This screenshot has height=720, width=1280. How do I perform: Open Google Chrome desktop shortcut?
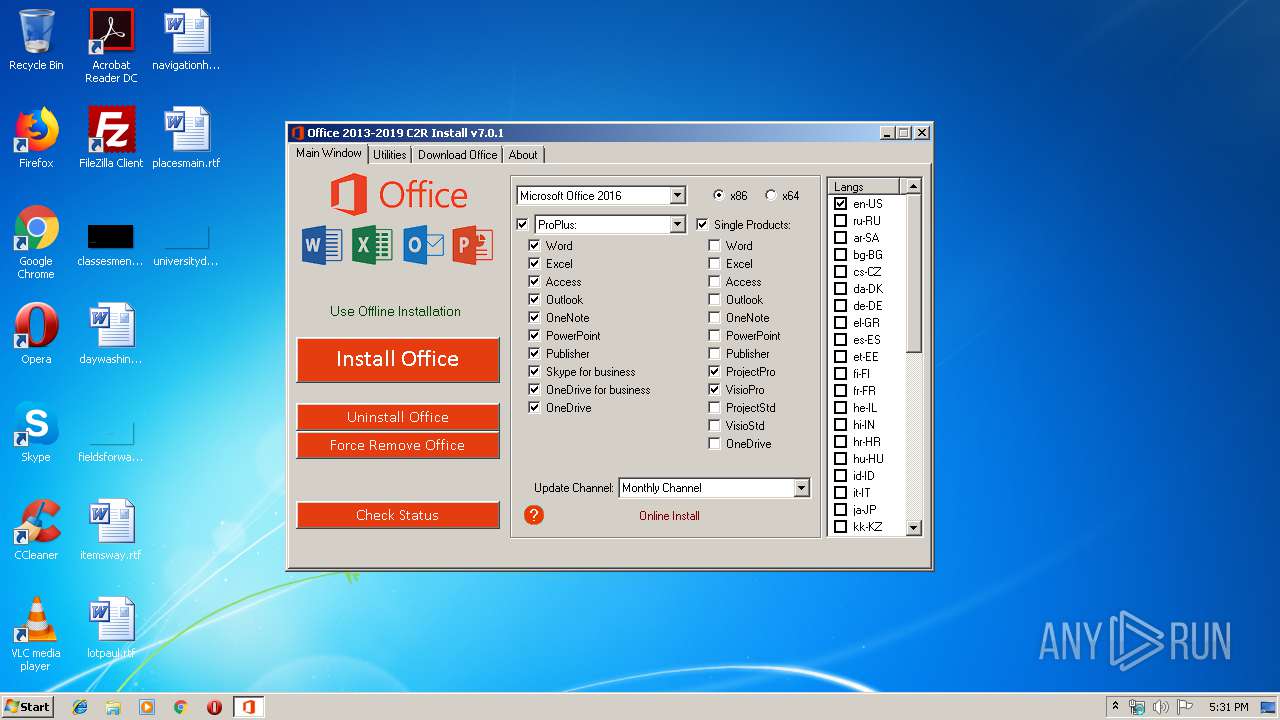click(36, 242)
